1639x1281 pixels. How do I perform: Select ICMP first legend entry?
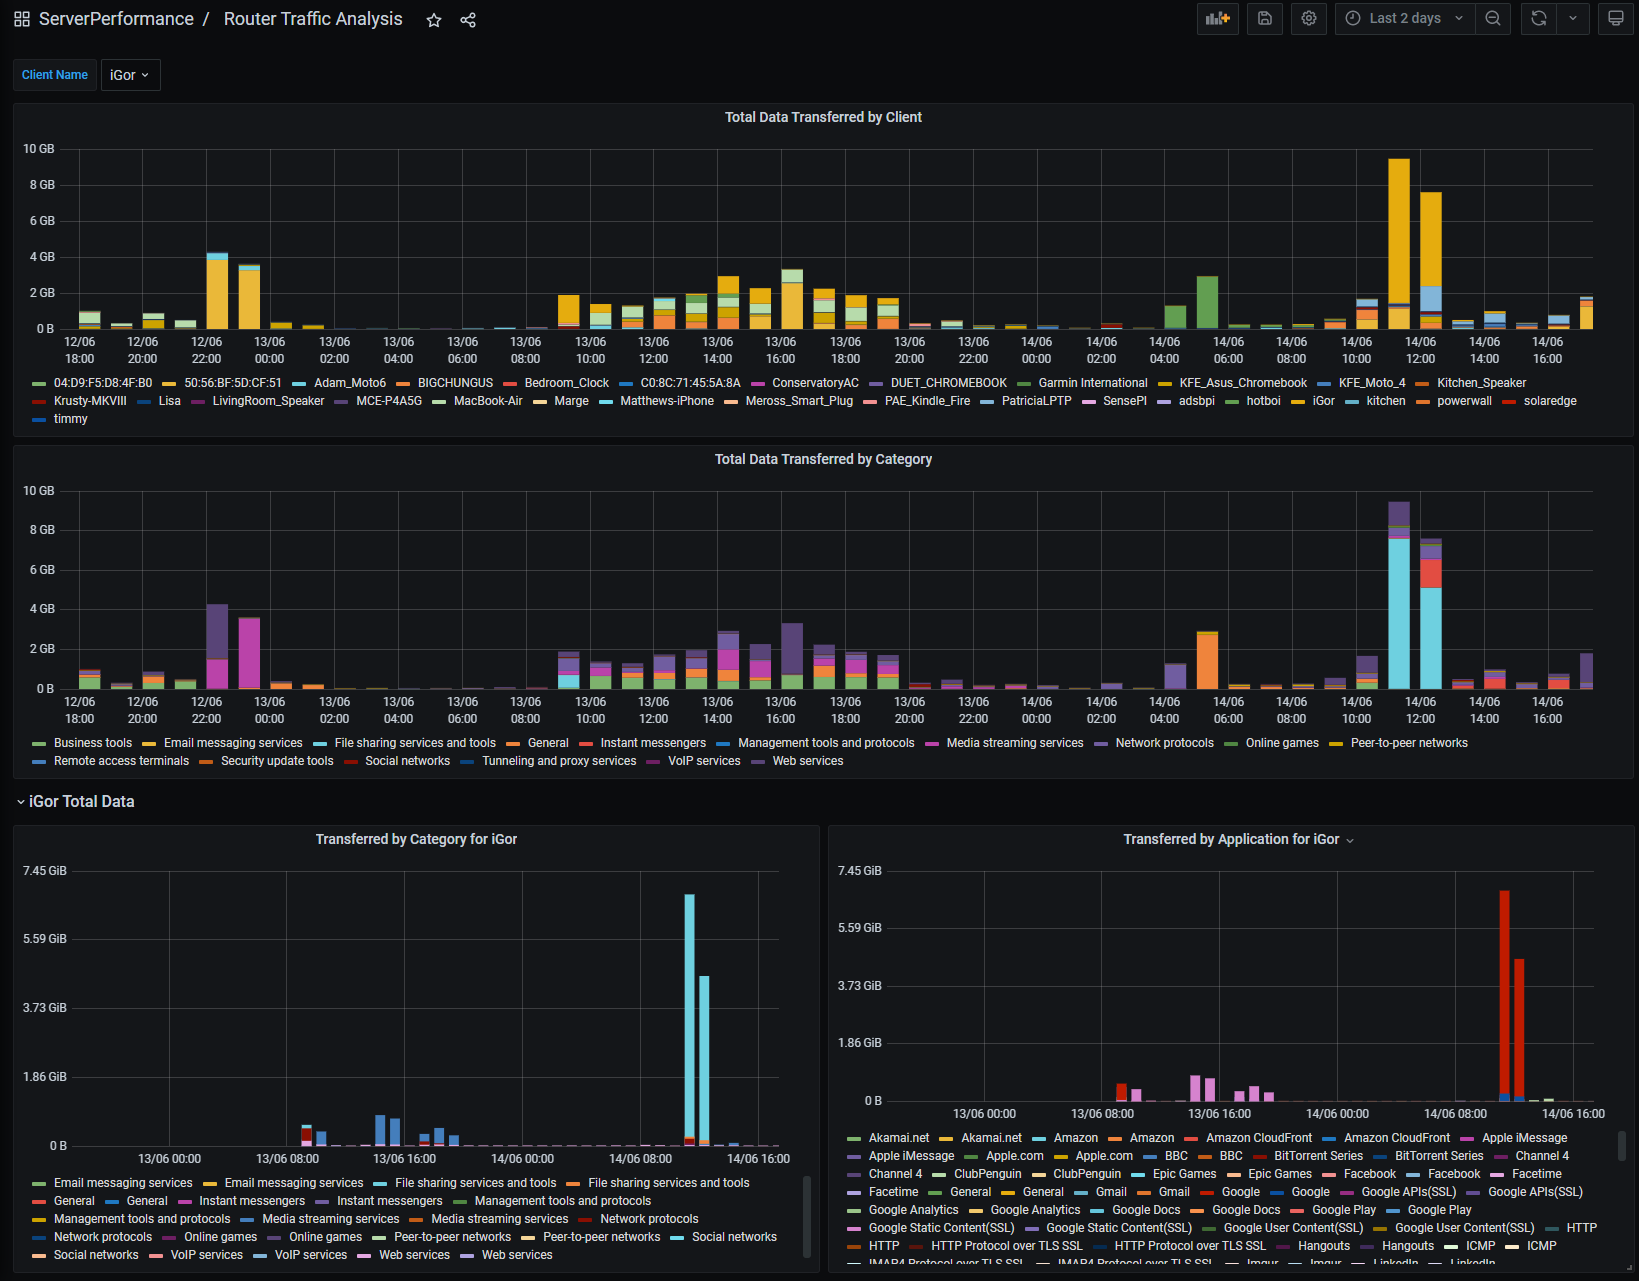coord(1480,1246)
